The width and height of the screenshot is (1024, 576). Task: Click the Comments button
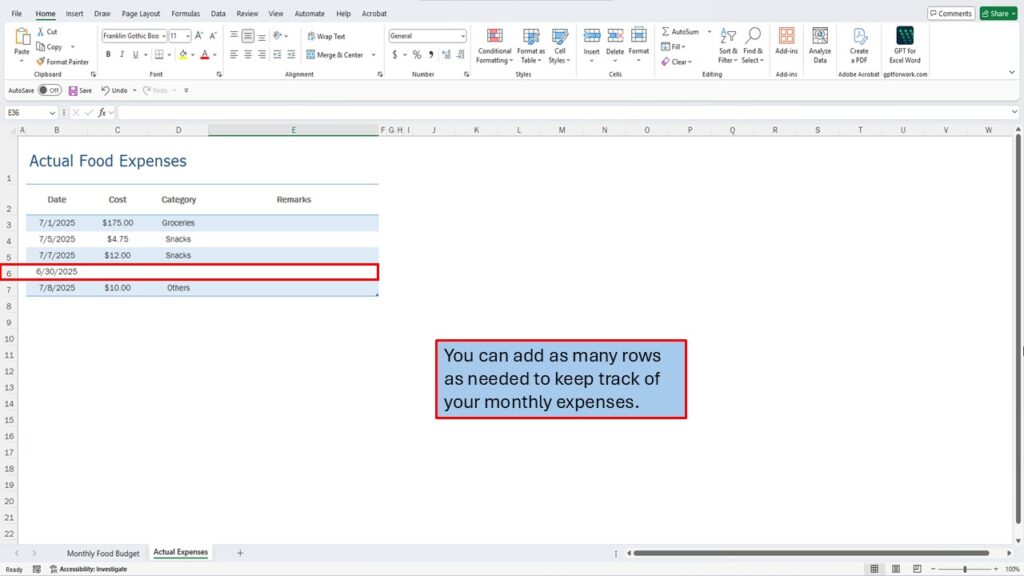click(x=950, y=13)
